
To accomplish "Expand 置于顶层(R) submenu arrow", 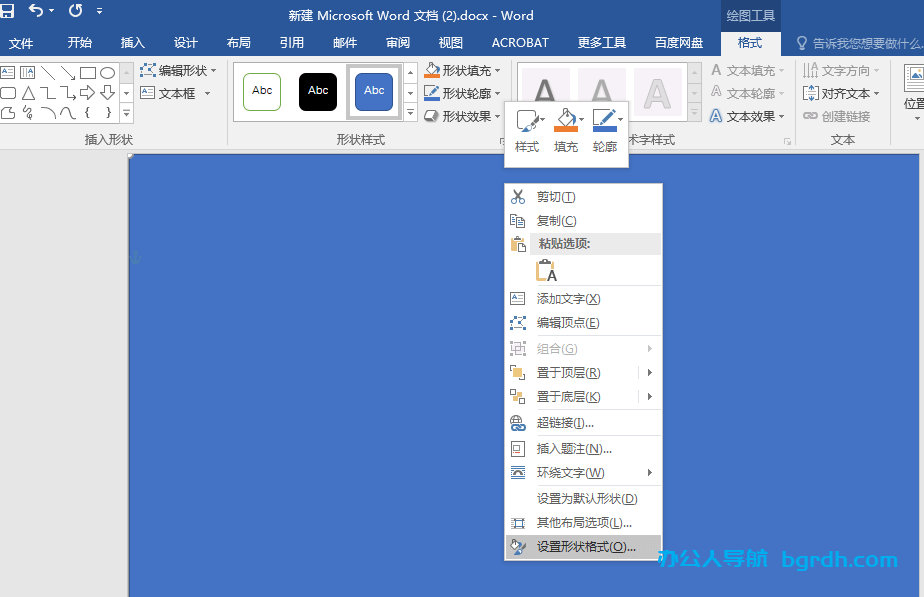I will pos(649,372).
